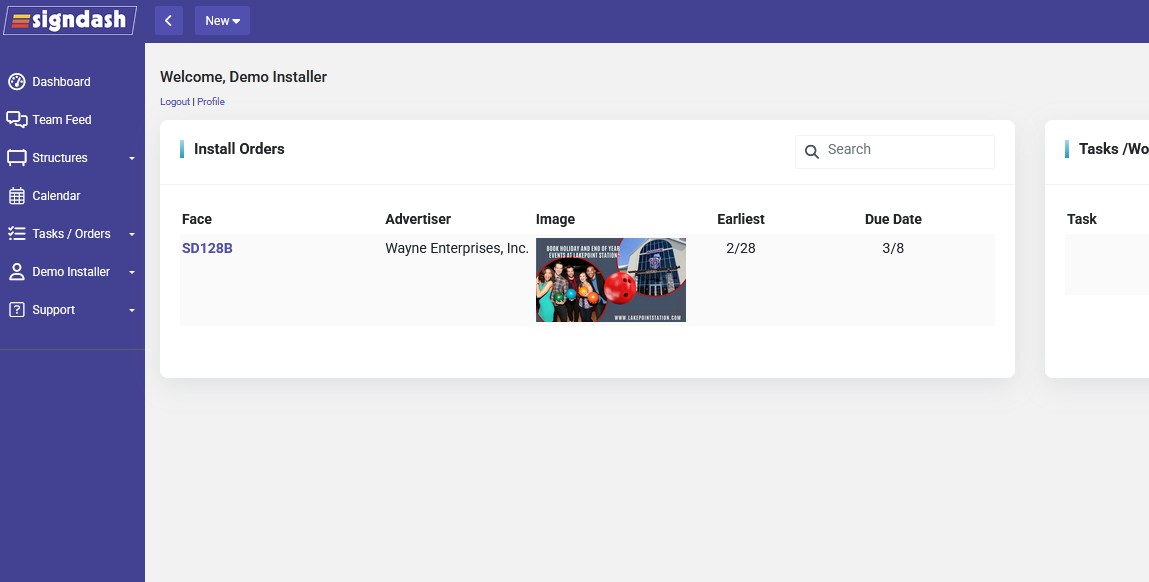Image resolution: width=1149 pixels, height=582 pixels.
Task: Click the Dashboard gauge icon
Action: tap(16, 82)
